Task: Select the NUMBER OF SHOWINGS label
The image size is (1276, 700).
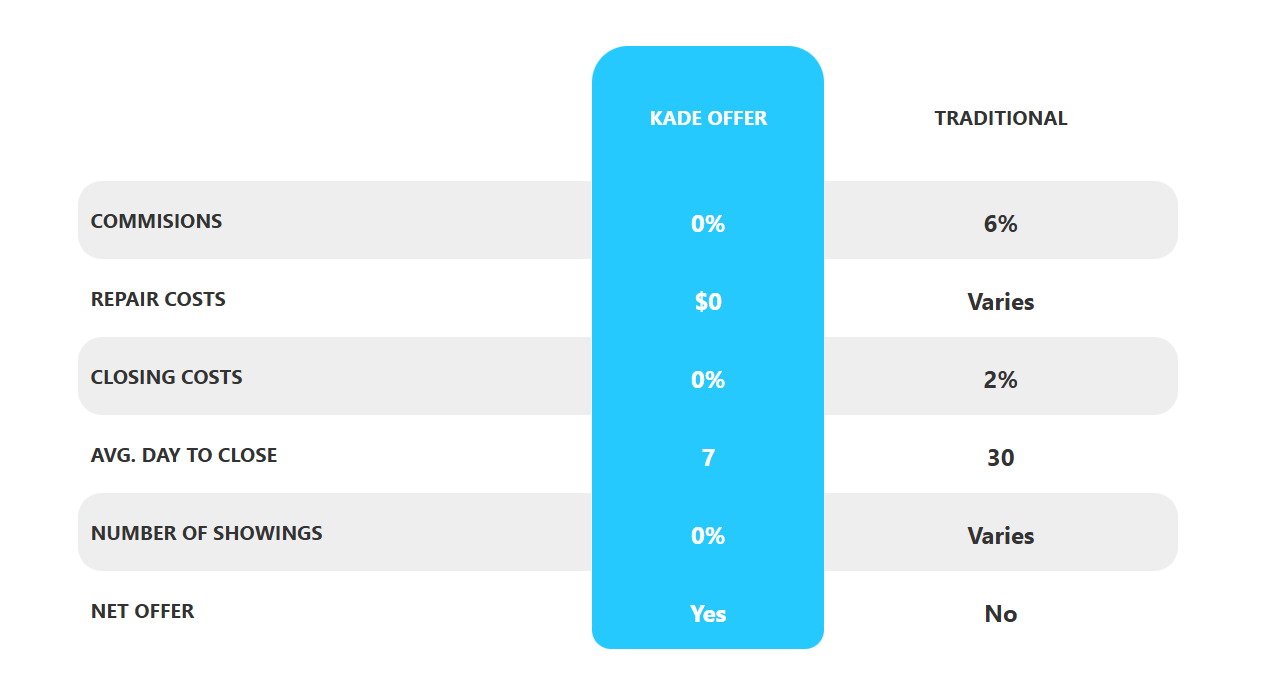Action: tap(207, 533)
